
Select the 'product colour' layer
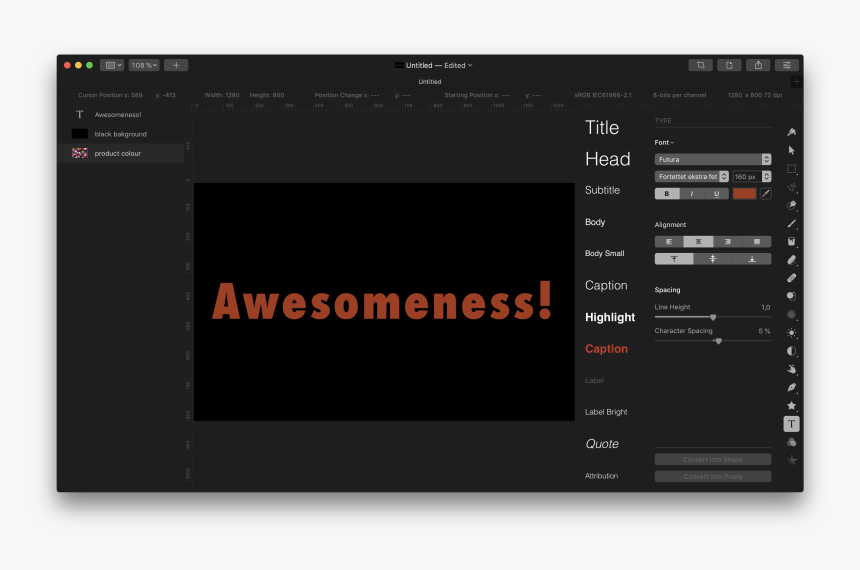coord(118,153)
